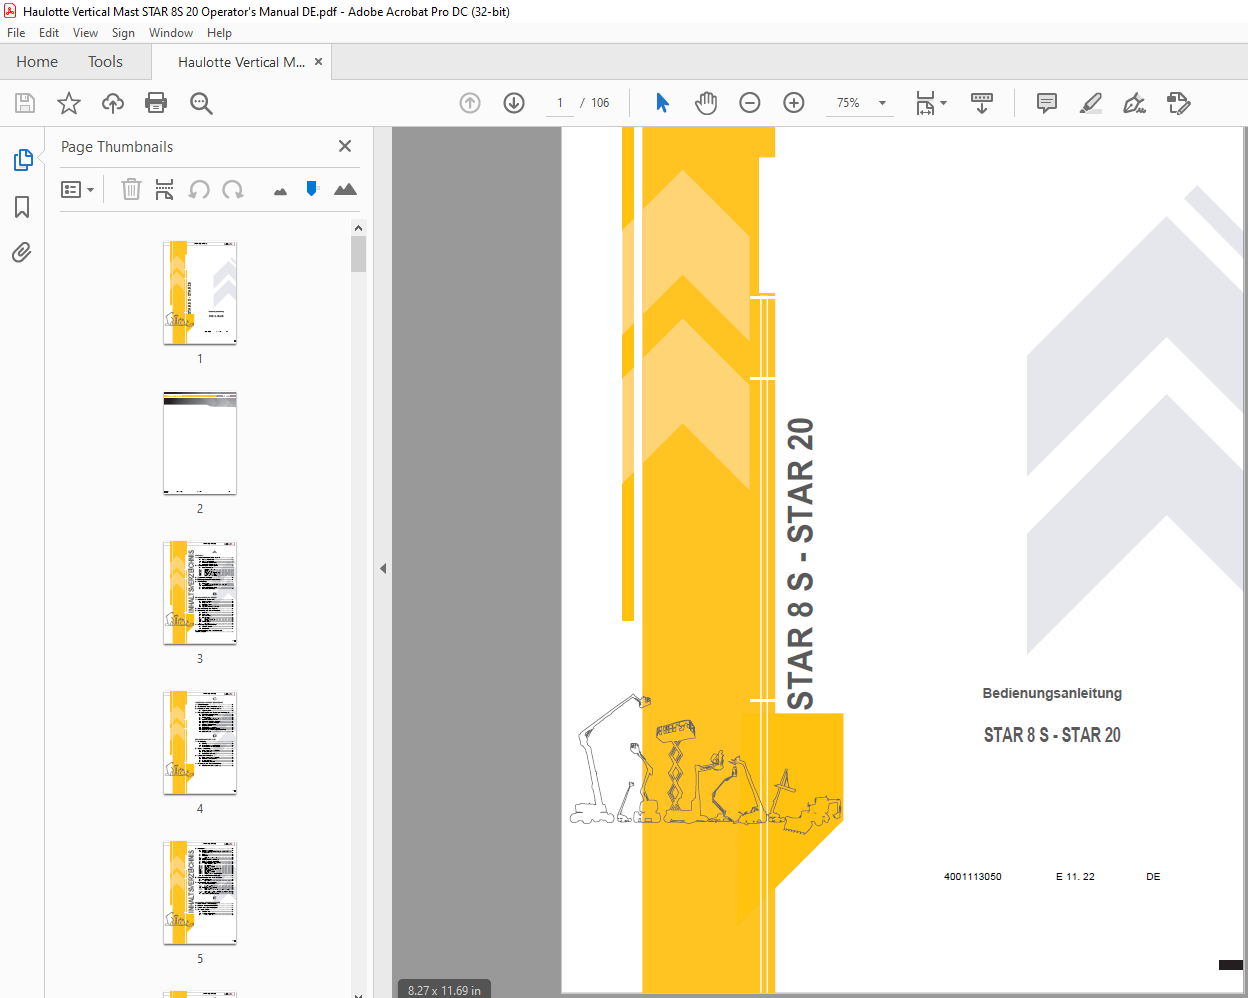The width and height of the screenshot is (1248, 998).
Task: Activate the Hand pan tool
Action: click(706, 103)
